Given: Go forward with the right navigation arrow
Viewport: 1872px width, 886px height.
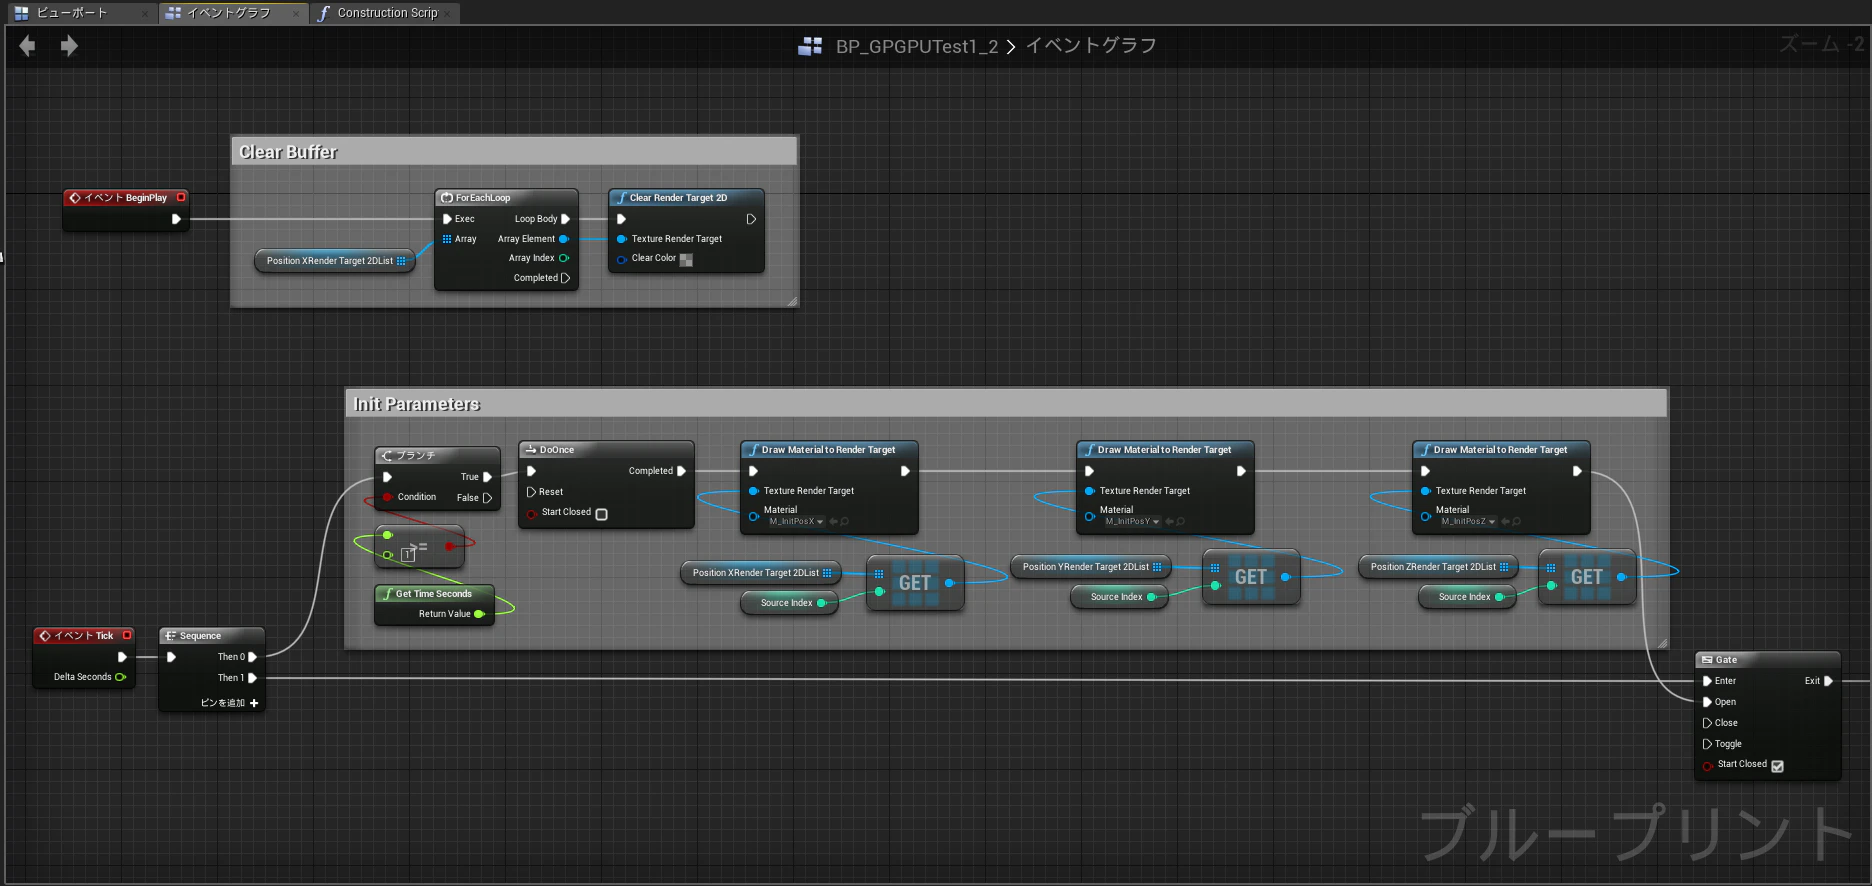Looking at the screenshot, I should [x=69, y=46].
